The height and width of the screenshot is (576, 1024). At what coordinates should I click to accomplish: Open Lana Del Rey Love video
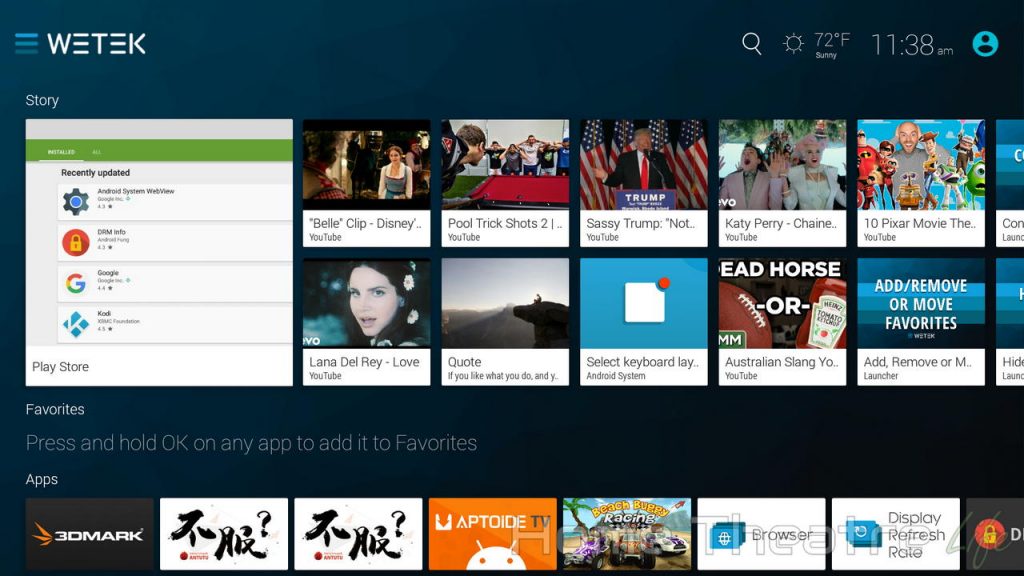[x=366, y=321]
